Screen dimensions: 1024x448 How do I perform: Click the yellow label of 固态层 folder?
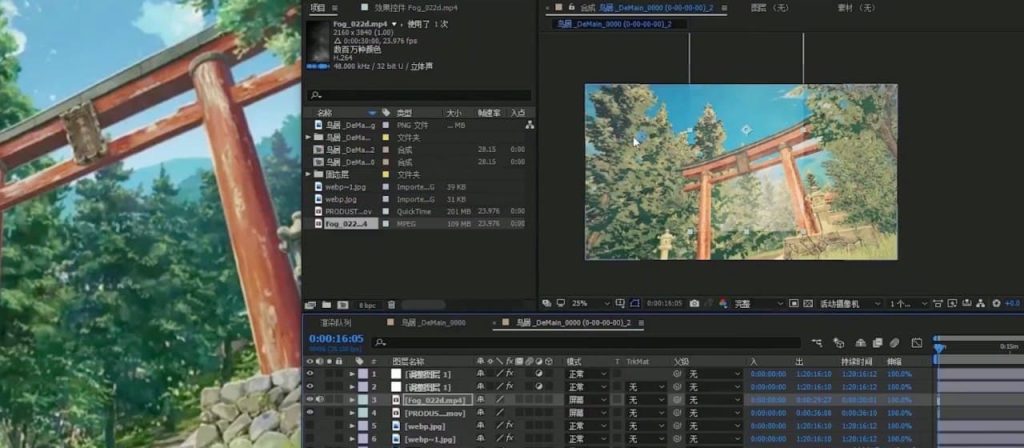385,174
